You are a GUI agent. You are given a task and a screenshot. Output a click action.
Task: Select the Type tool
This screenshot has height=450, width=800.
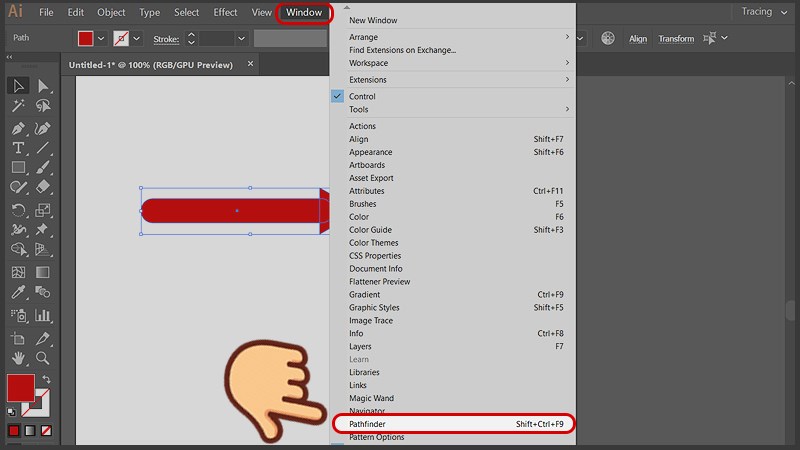coord(18,148)
